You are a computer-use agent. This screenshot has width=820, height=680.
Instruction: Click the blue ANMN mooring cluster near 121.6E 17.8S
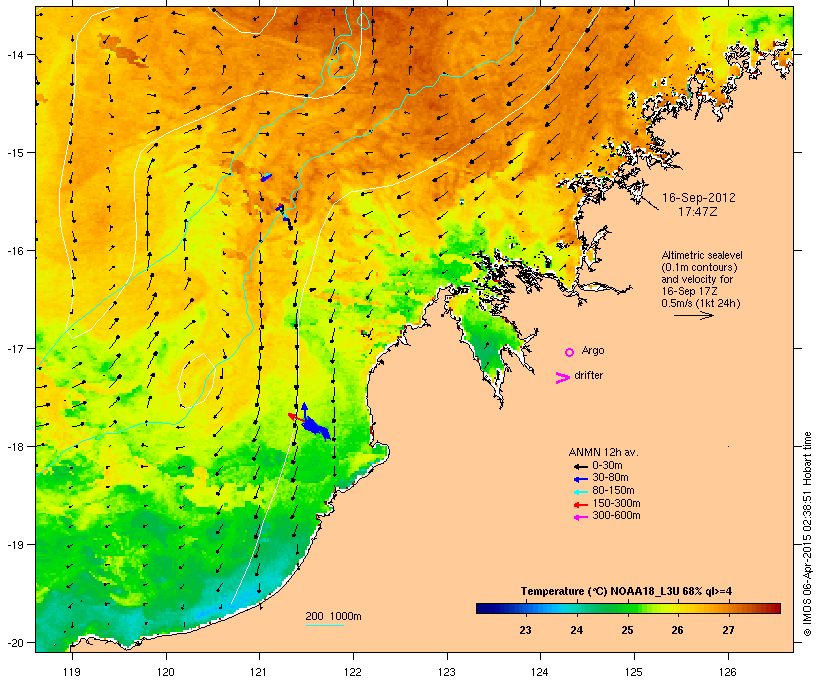coord(317,428)
